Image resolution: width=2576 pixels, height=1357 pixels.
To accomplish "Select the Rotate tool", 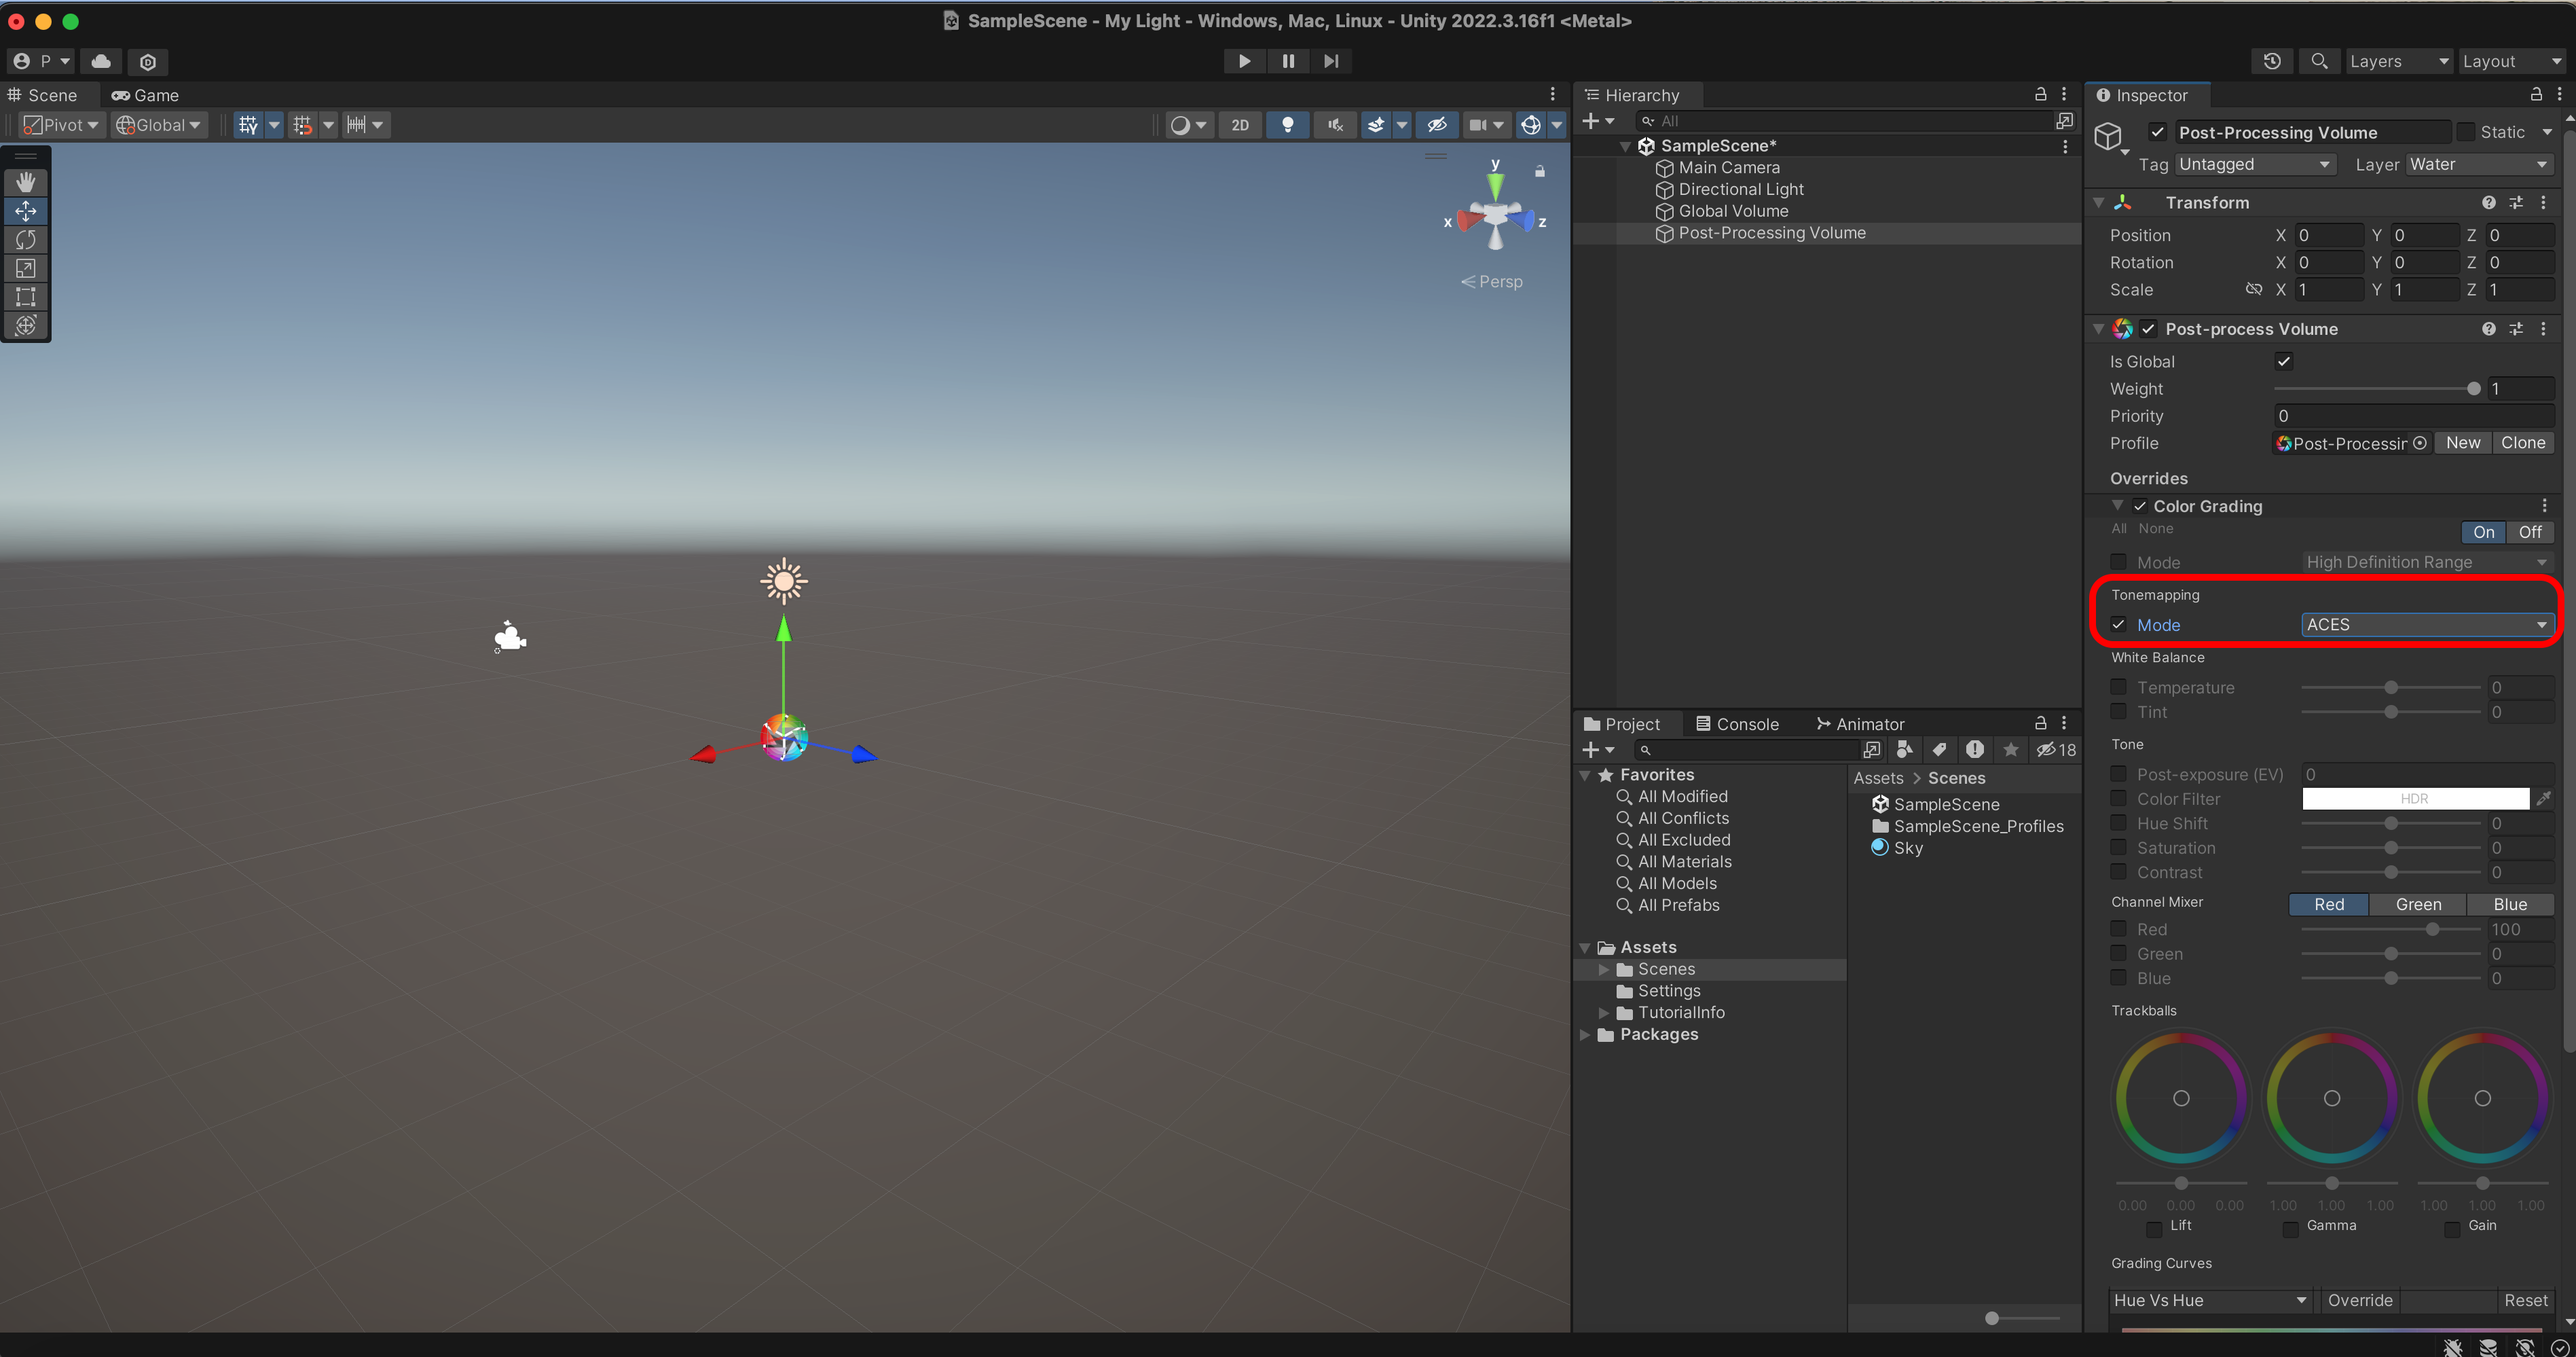I will 26,239.
